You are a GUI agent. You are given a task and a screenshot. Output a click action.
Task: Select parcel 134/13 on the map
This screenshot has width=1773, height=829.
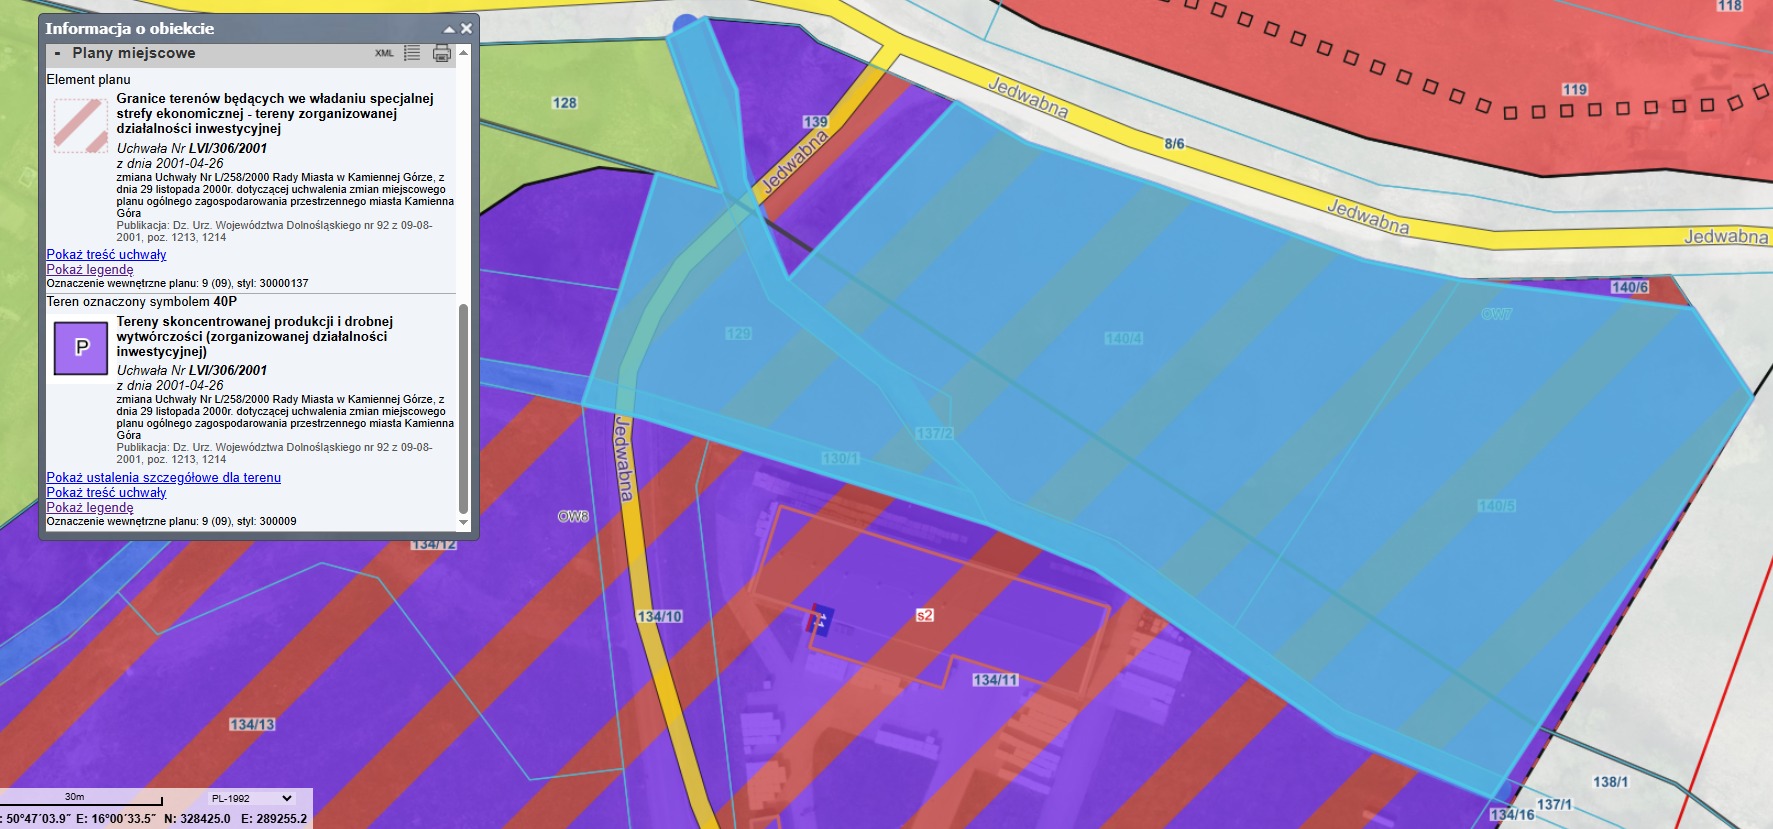pos(252,724)
